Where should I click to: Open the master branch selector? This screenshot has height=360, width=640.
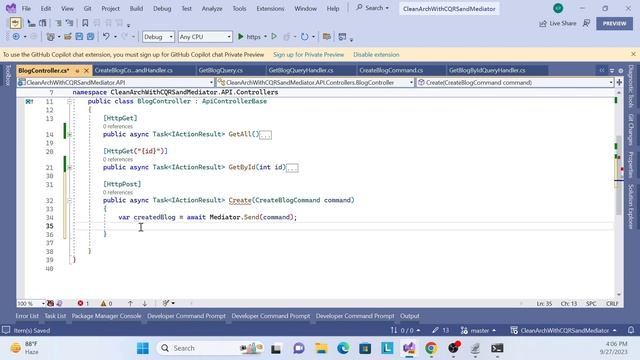(x=478, y=330)
